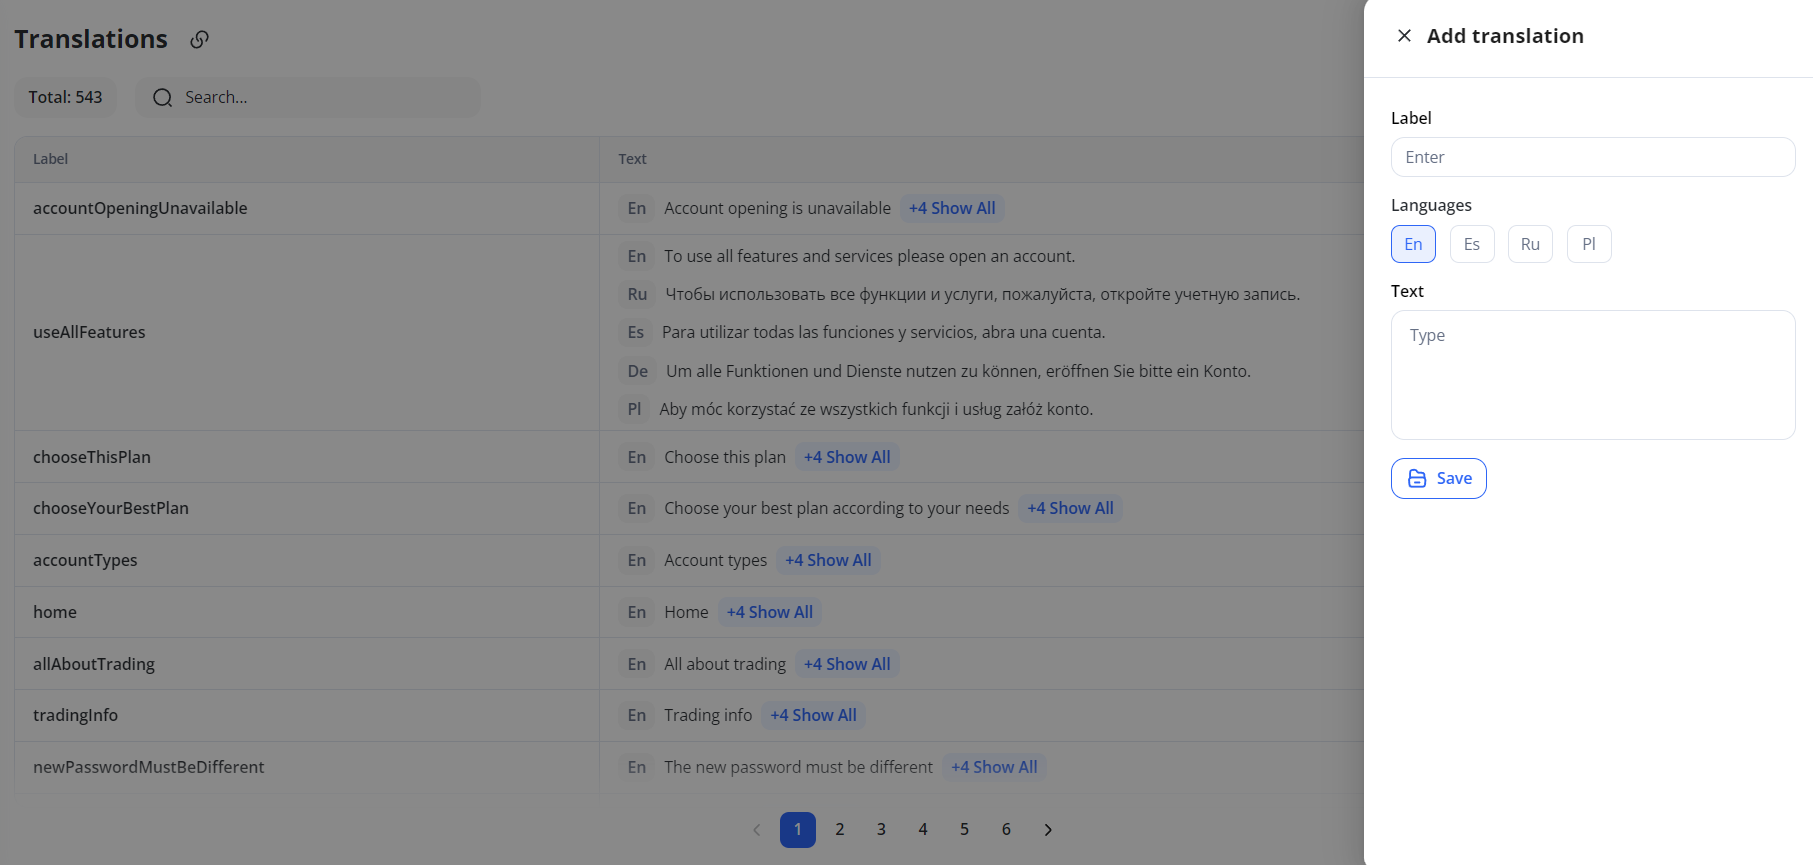
Task: Select the Ru language toggle
Action: click(1530, 244)
